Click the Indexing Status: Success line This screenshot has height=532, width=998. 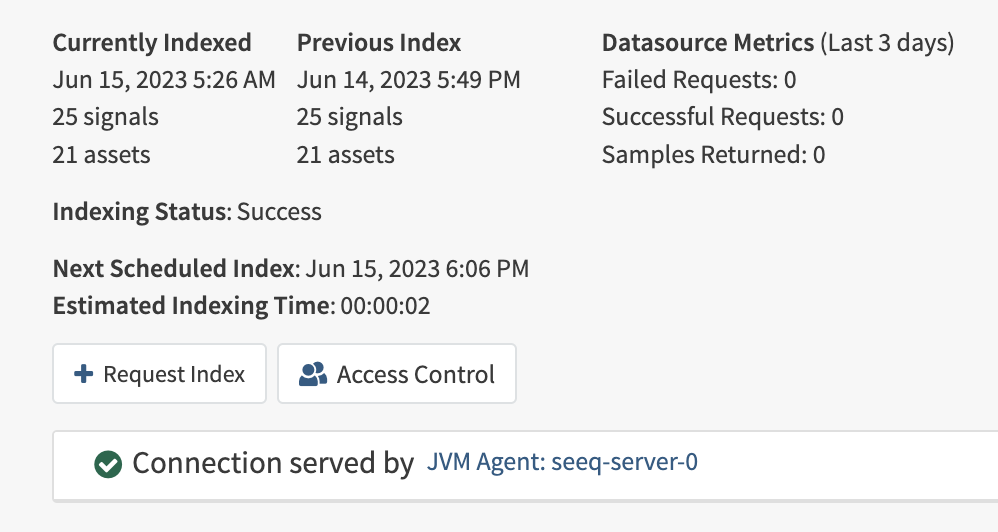[187, 211]
